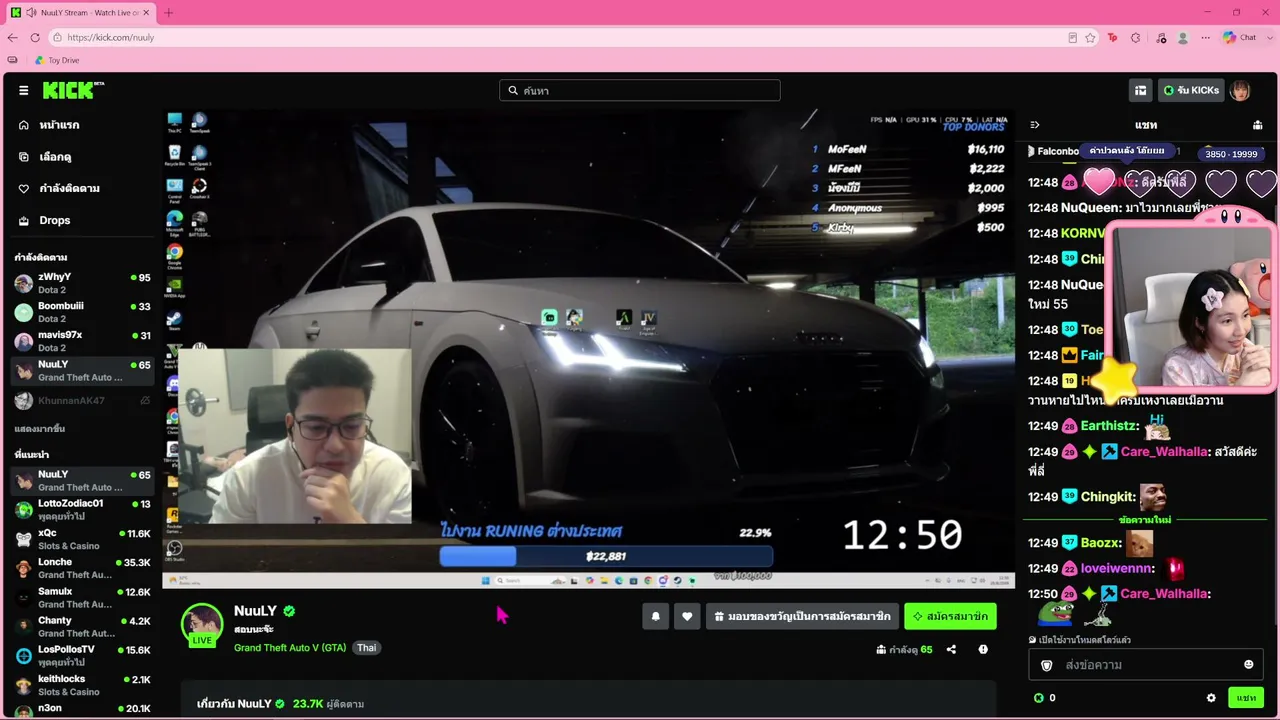Go back in the browser
This screenshot has width=1280, height=720.
click(12, 37)
